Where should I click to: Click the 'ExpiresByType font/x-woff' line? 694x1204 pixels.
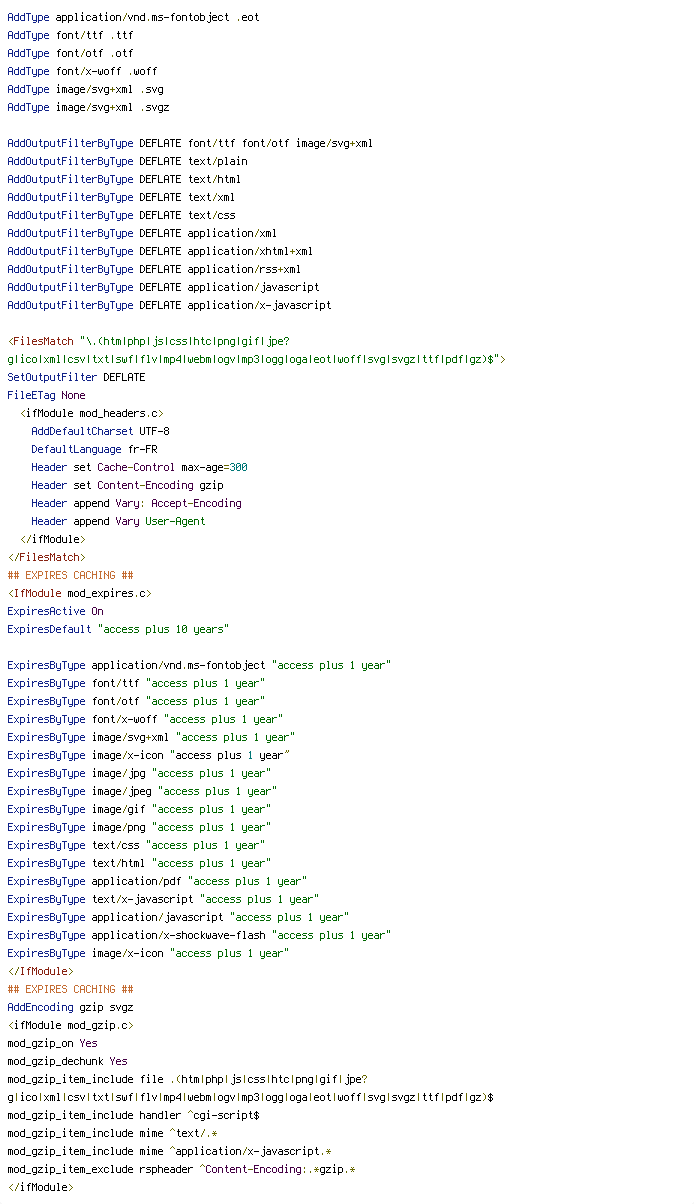[145, 719]
